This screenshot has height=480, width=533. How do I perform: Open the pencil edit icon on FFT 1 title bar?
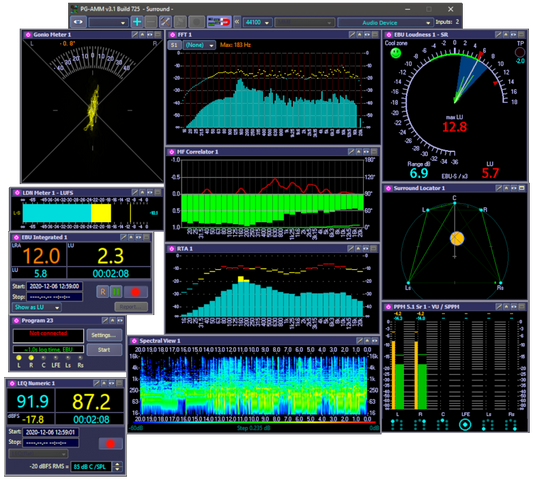click(x=352, y=35)
